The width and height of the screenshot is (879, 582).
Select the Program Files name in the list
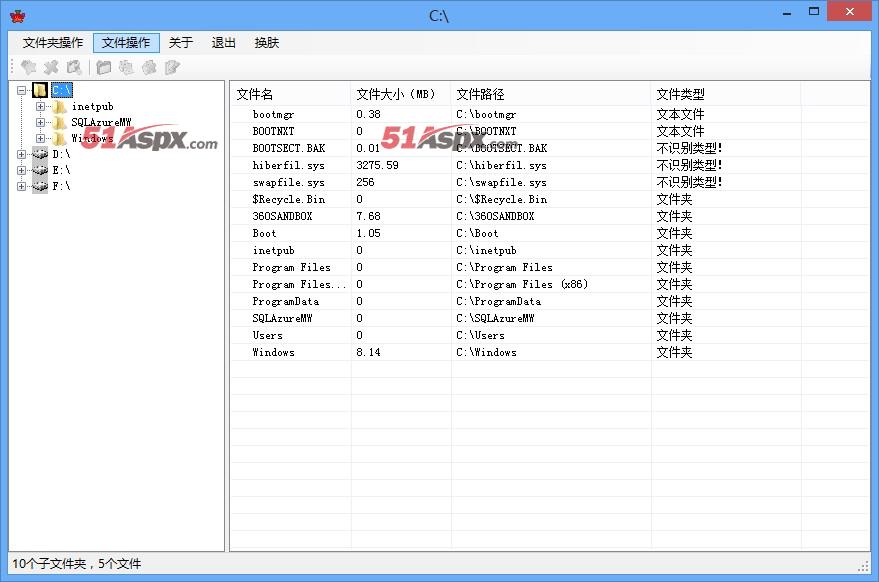pos(292,267)
